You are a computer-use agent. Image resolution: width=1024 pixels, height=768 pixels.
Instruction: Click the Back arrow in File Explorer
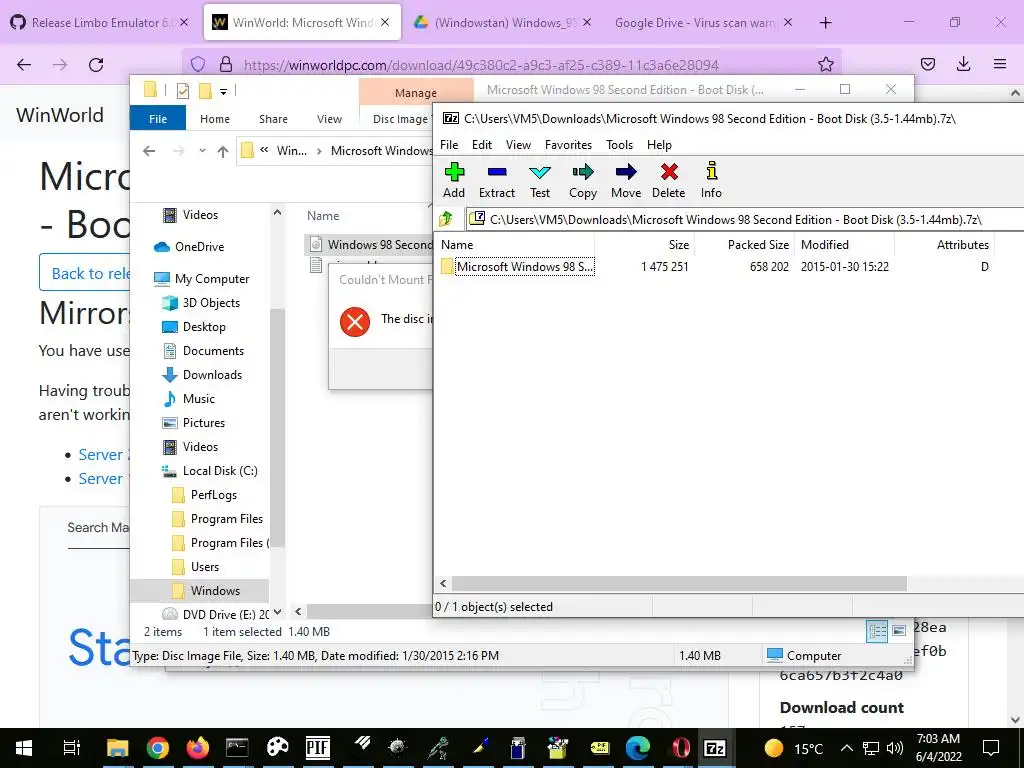(x=150, y=151)
